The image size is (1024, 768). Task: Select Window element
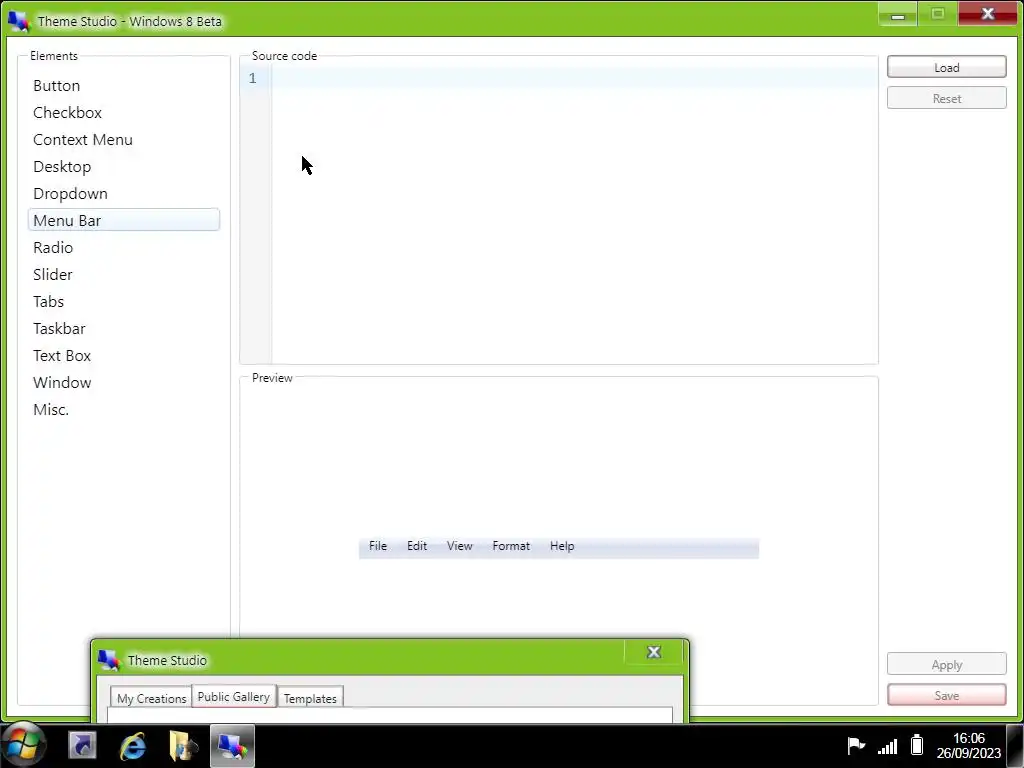point(123,383)
